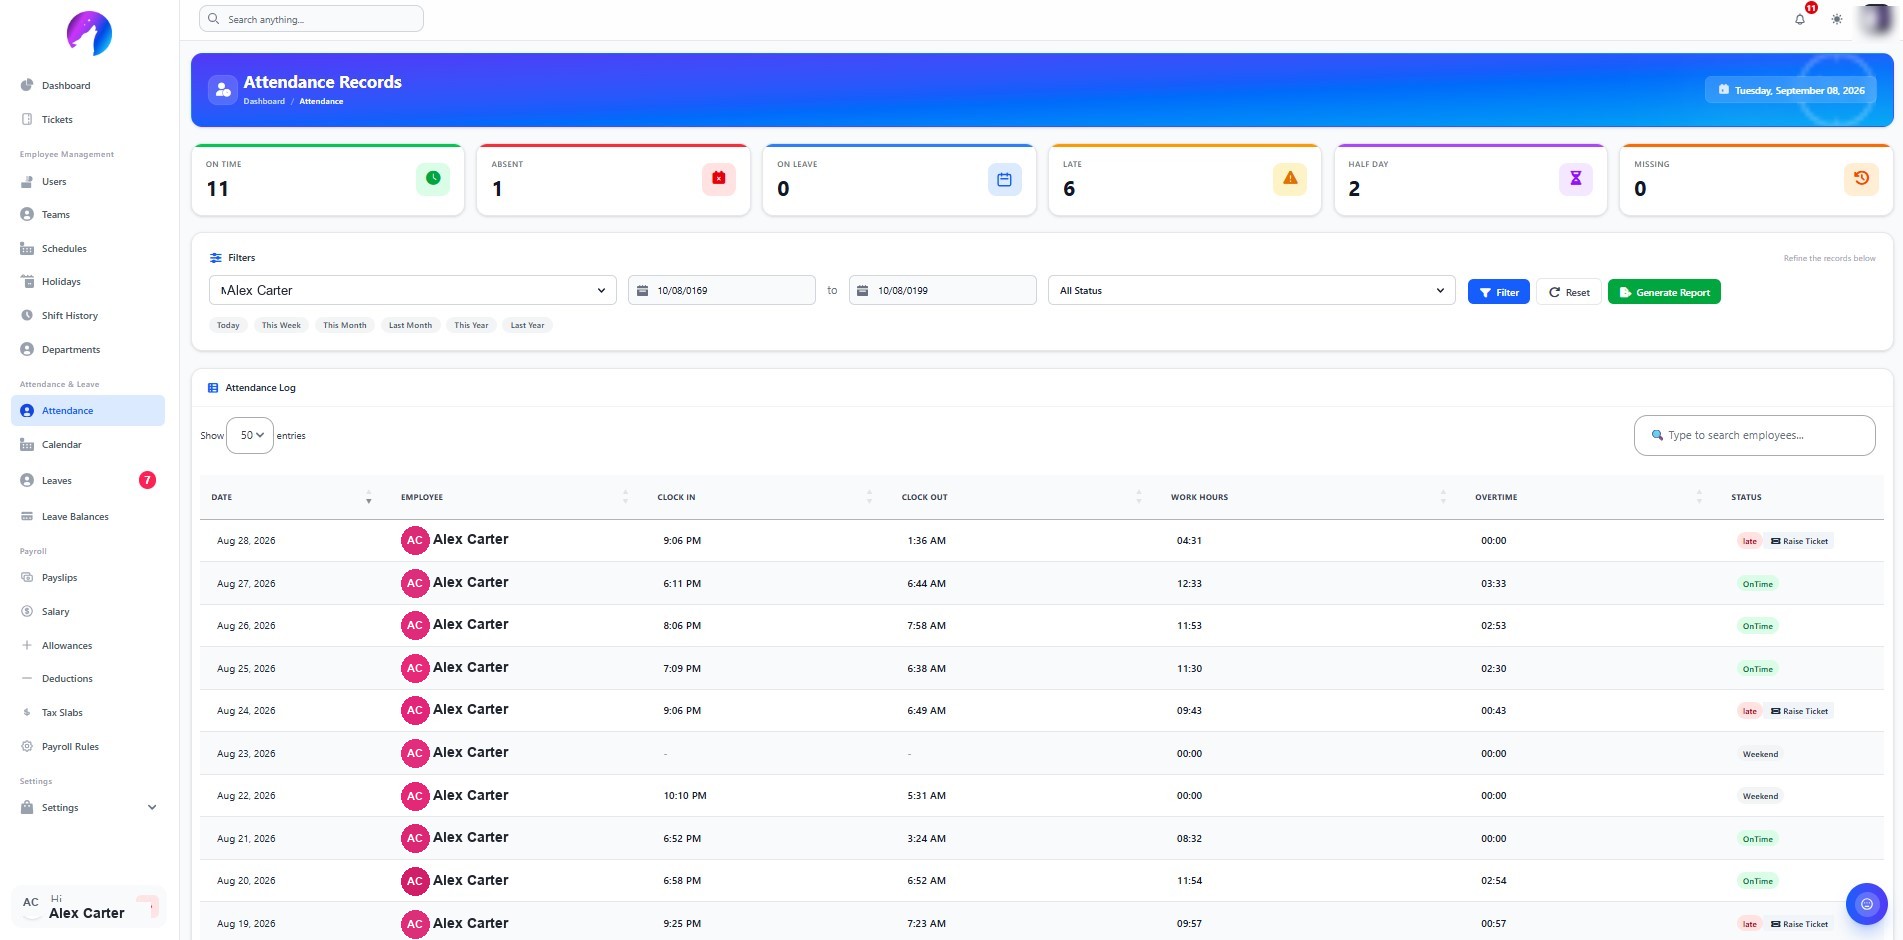Click the OnTime badge for Aug 27, 2026
The height and width of the screenshot is (940, 1903).
coord(1757,584)
